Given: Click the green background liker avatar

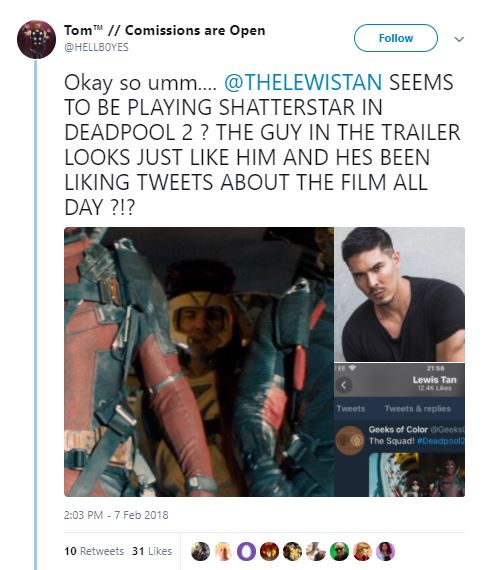Looking at the screenshot, I should [339, 551].
